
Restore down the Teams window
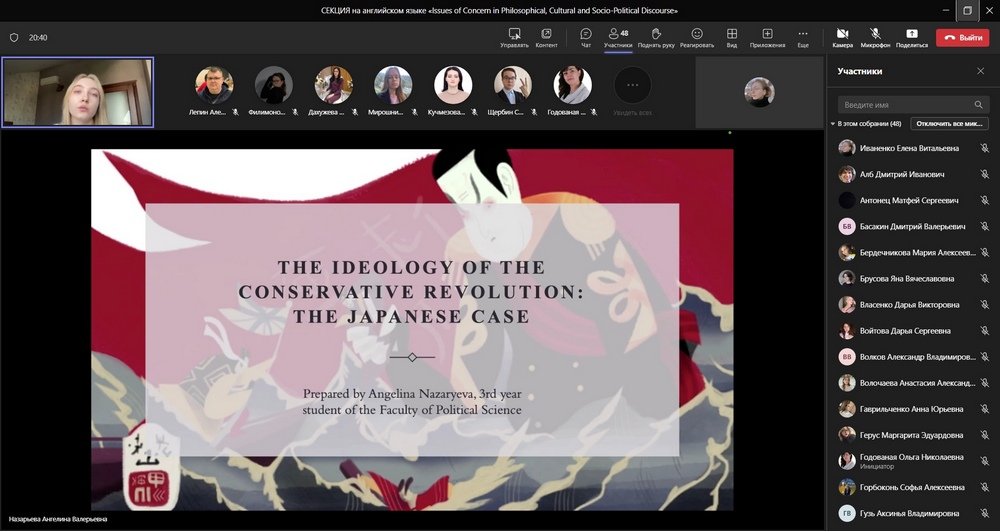pos(967,10)
